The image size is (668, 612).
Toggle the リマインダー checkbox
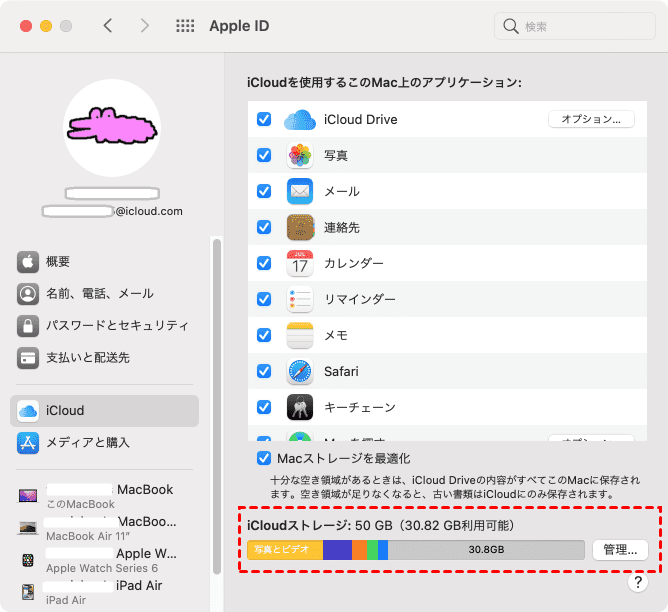[x=264, y=299]
